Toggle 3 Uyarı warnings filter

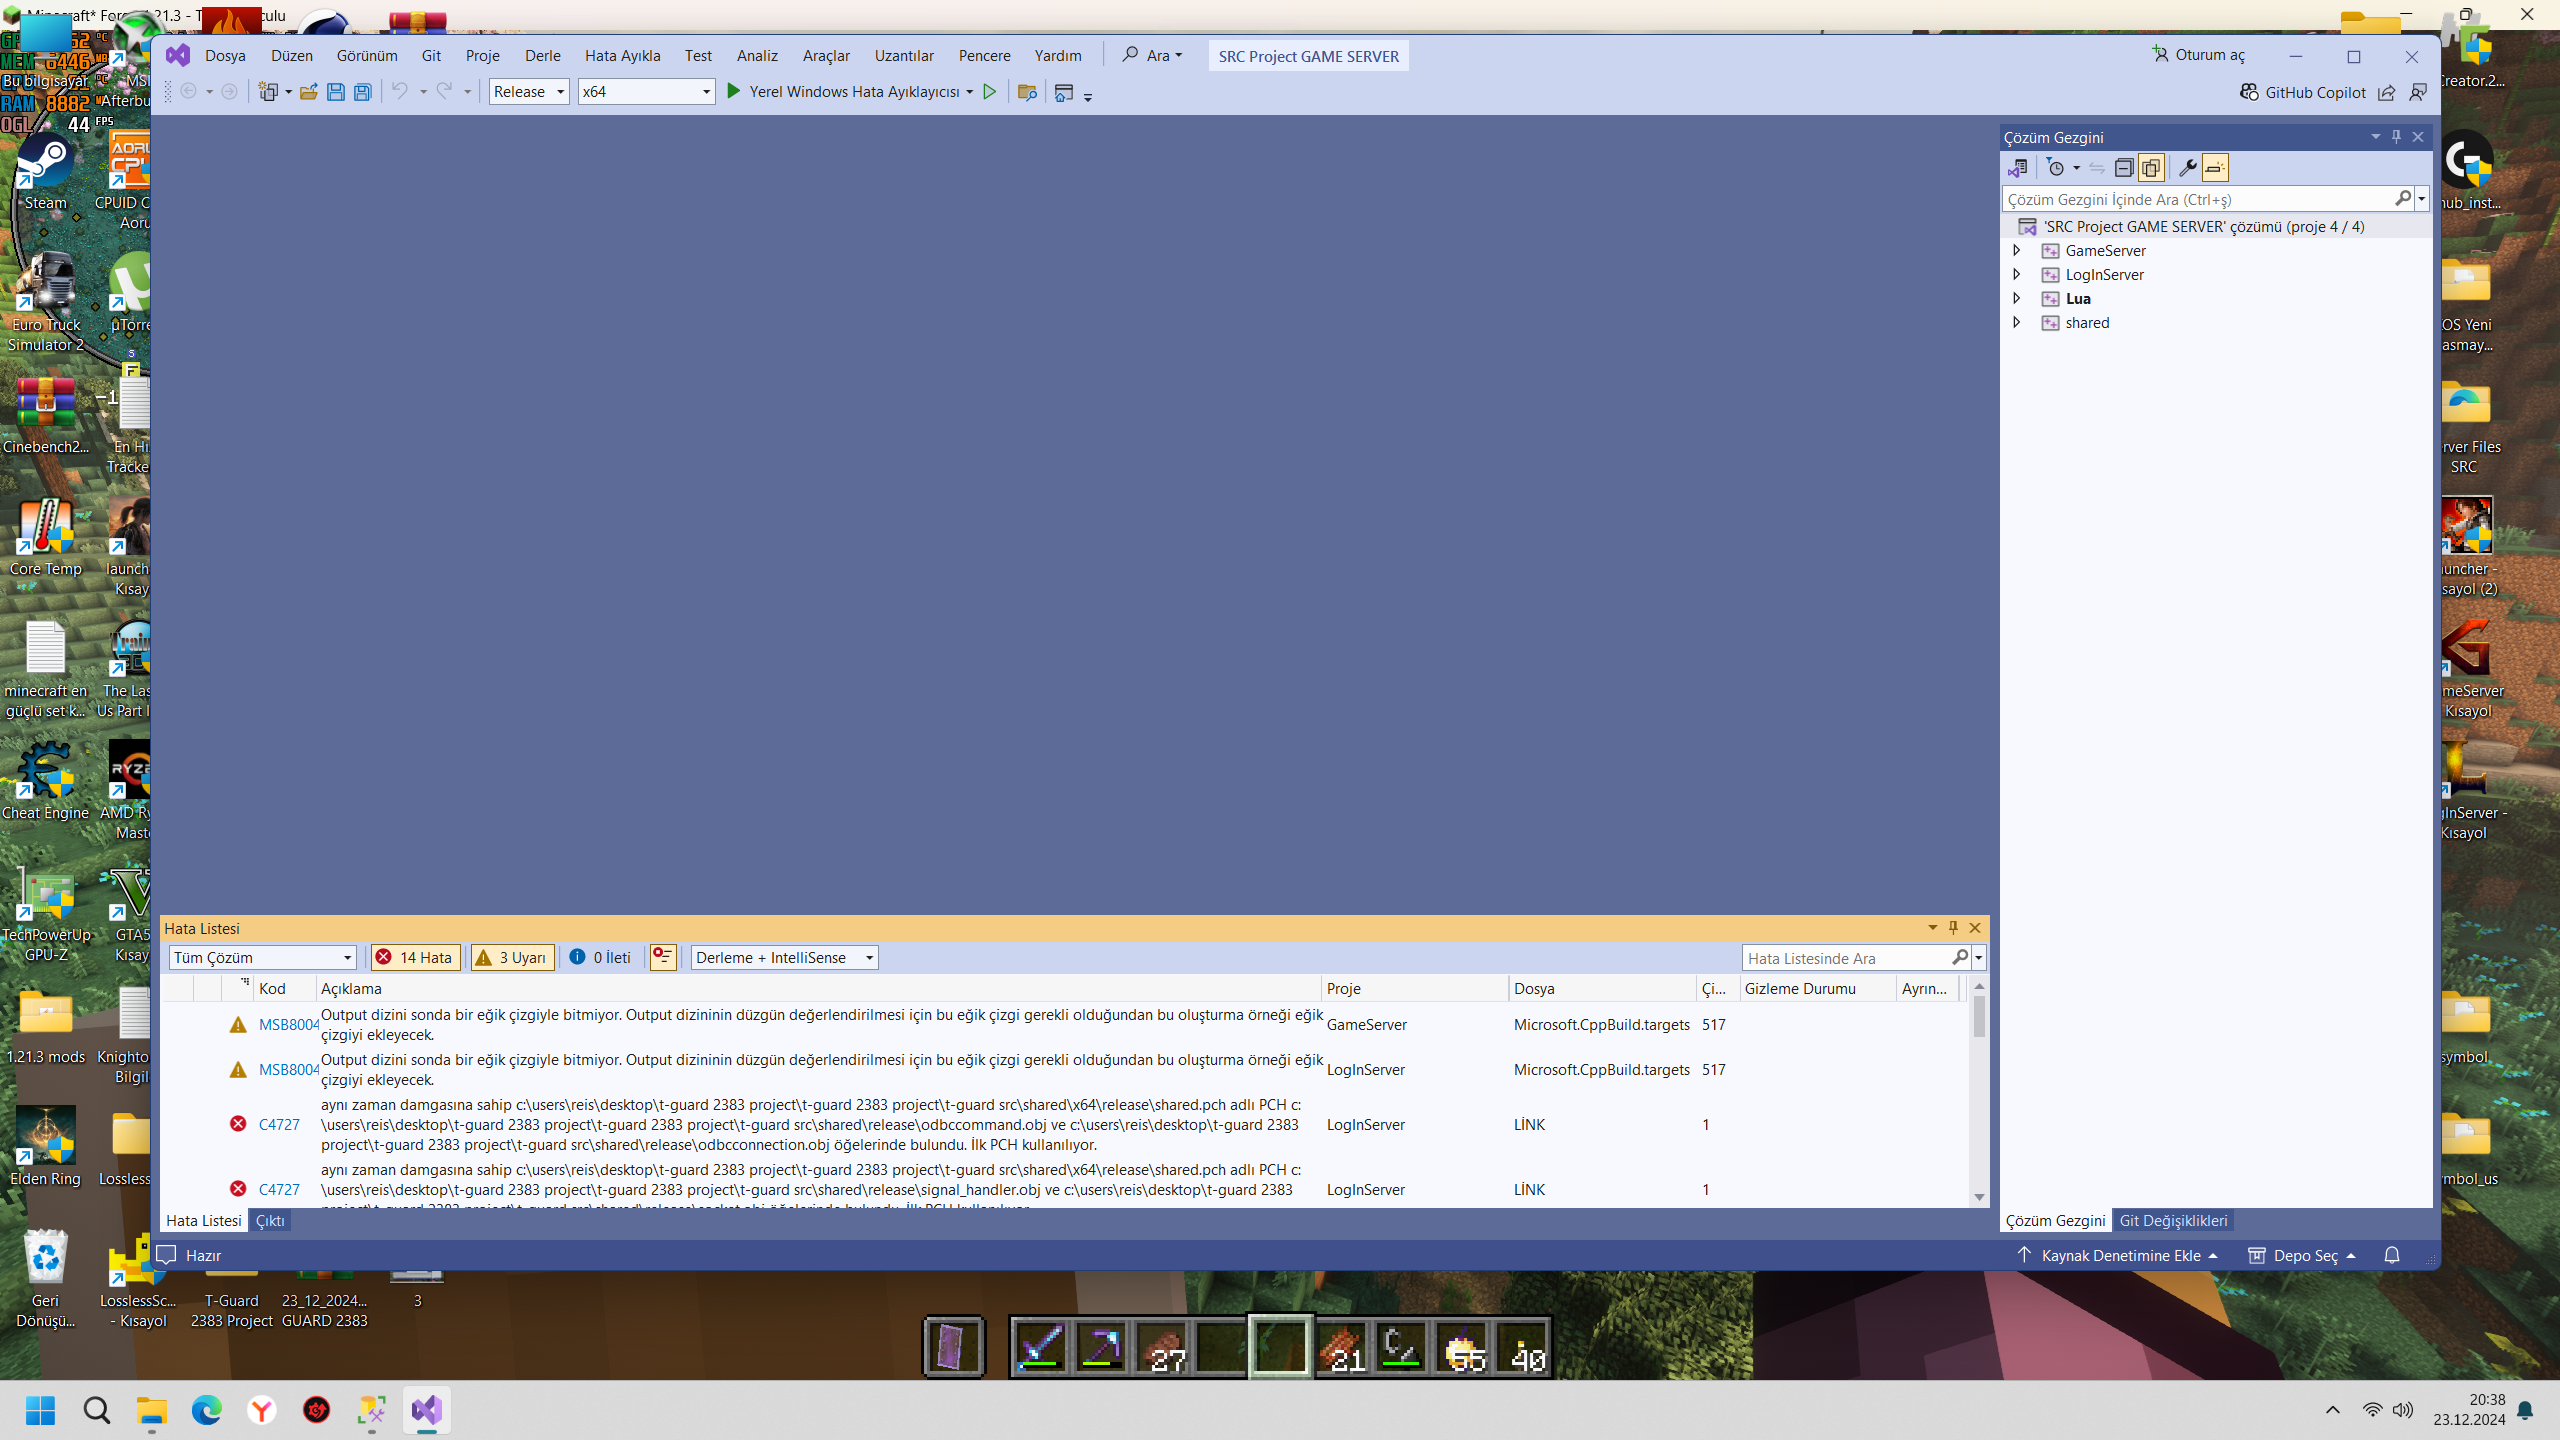click(x=512, y=957)
